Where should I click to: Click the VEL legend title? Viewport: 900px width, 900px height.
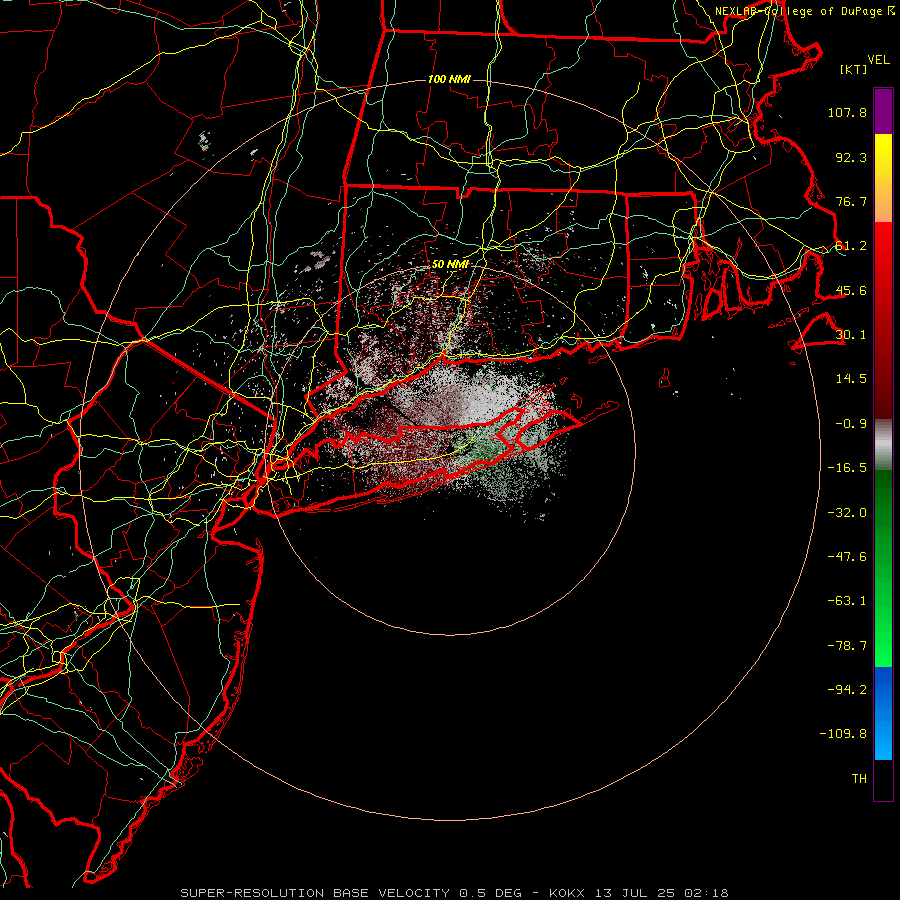coord(879,60)
